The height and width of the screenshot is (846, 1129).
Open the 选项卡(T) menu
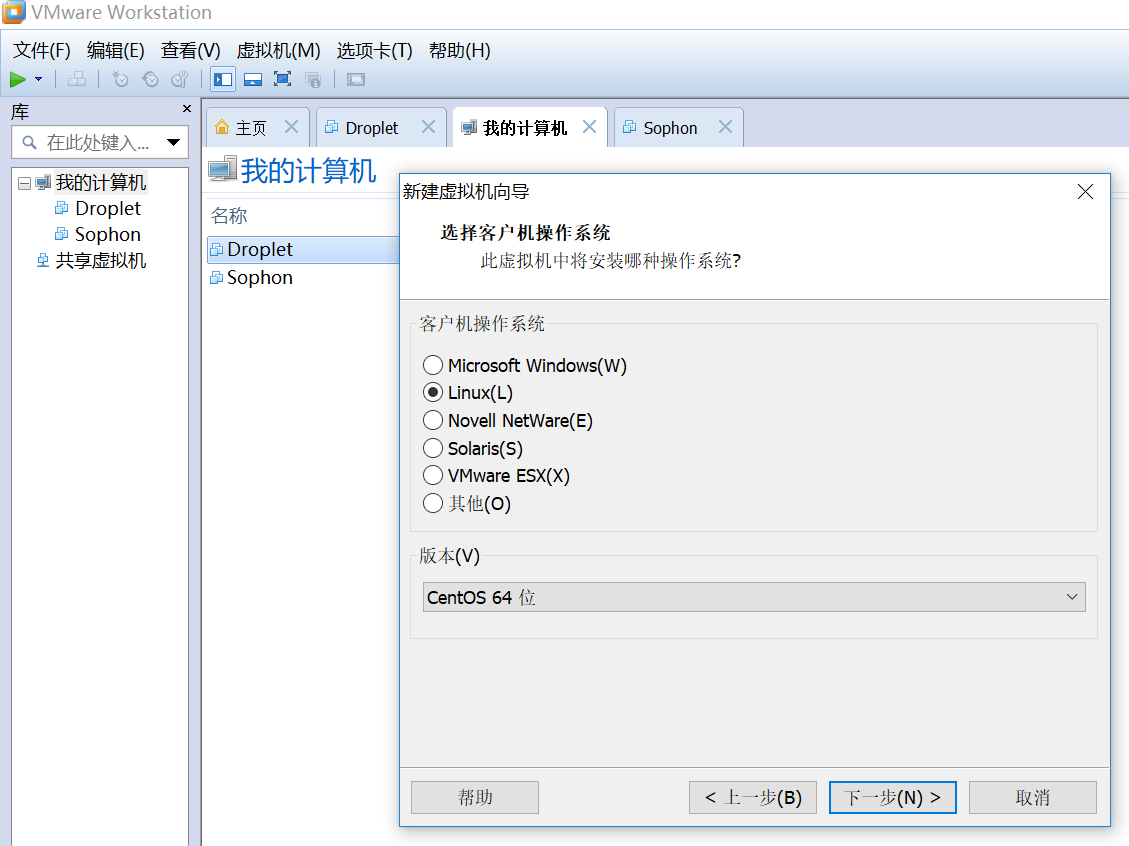pyautogui.click(x=374, y=50)
